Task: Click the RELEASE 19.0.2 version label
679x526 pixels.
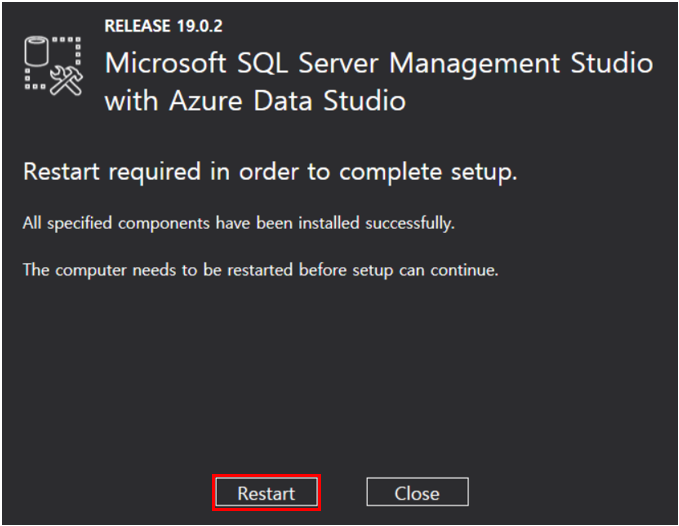Action: pos(163,26)
